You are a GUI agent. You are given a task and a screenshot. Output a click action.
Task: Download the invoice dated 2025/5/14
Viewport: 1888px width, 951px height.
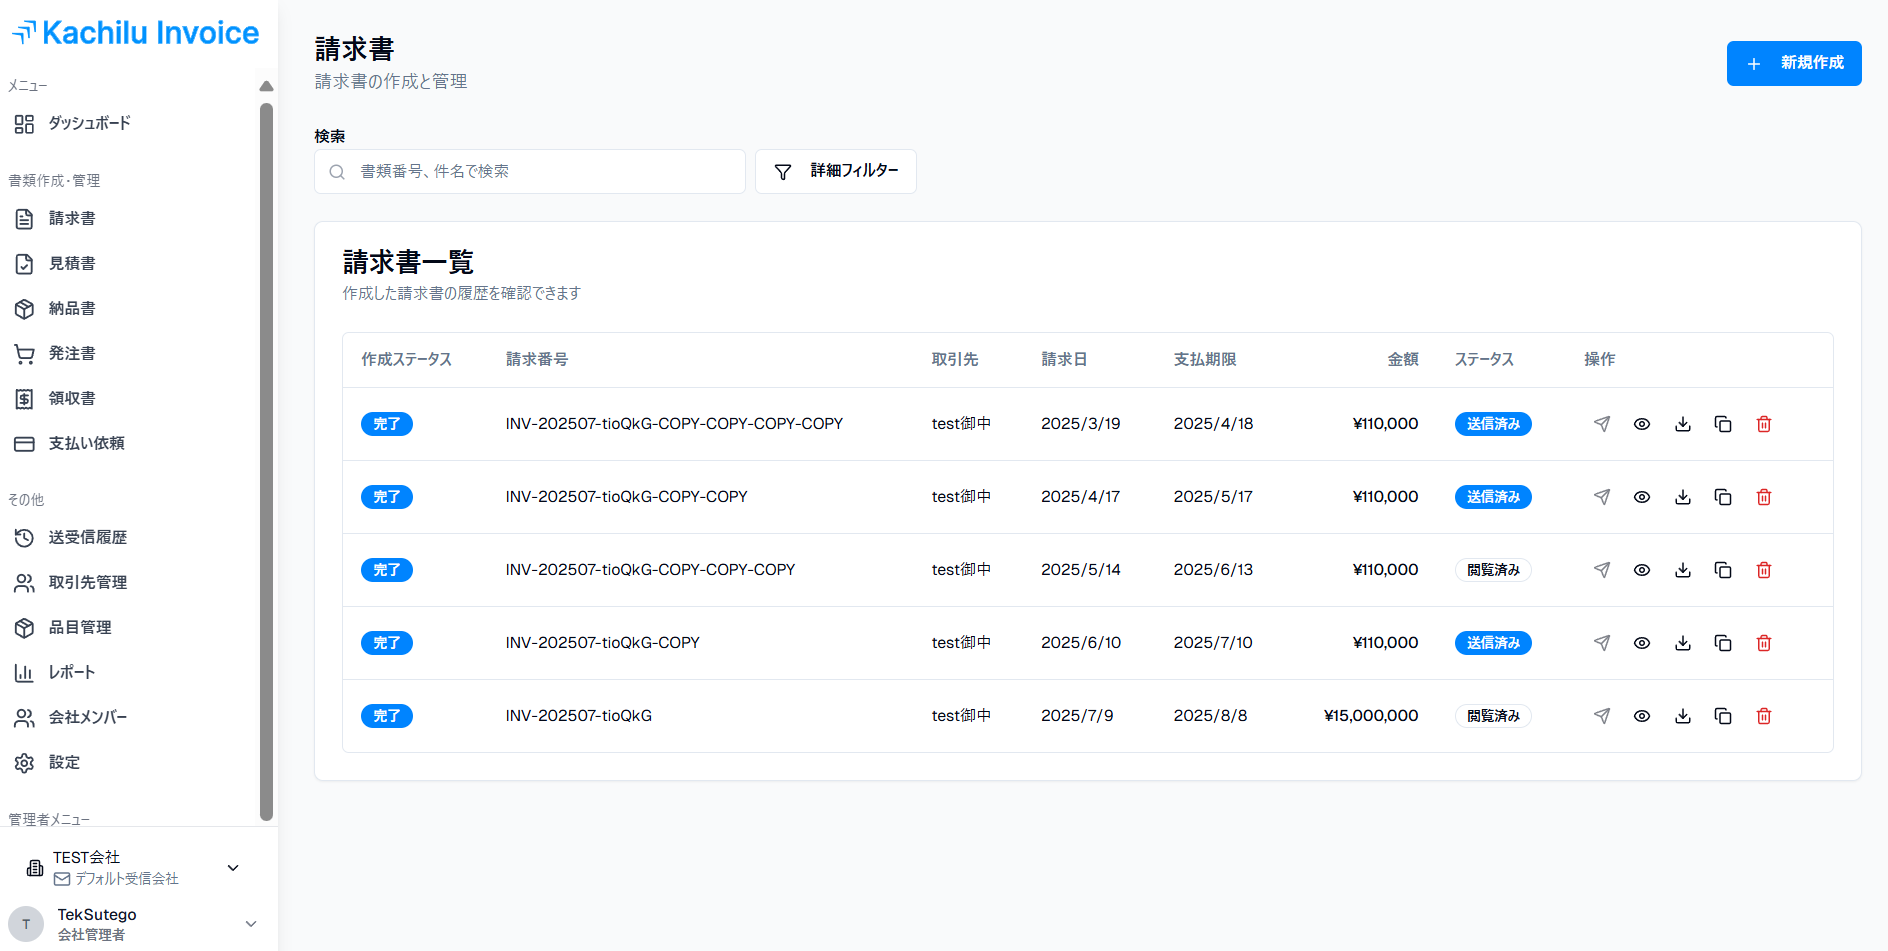1683,570
